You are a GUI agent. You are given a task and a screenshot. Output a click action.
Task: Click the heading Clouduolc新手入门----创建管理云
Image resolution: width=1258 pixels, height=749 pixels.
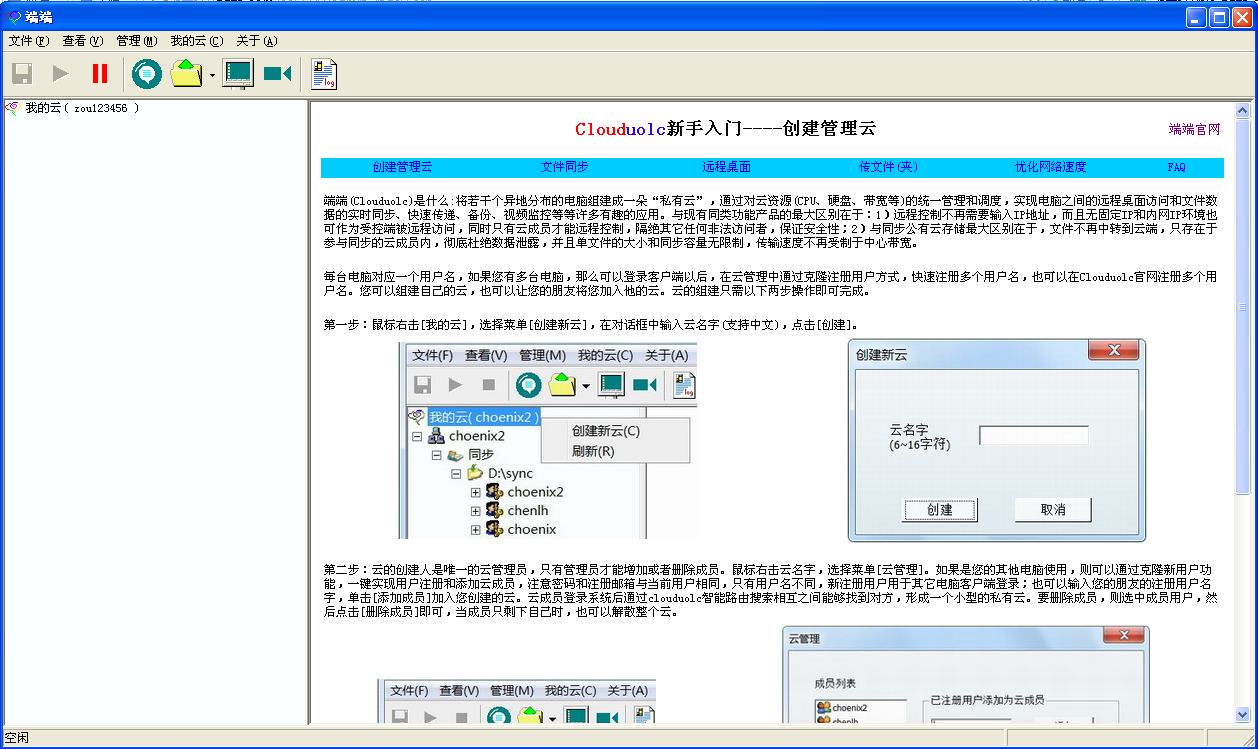[725, 129]
